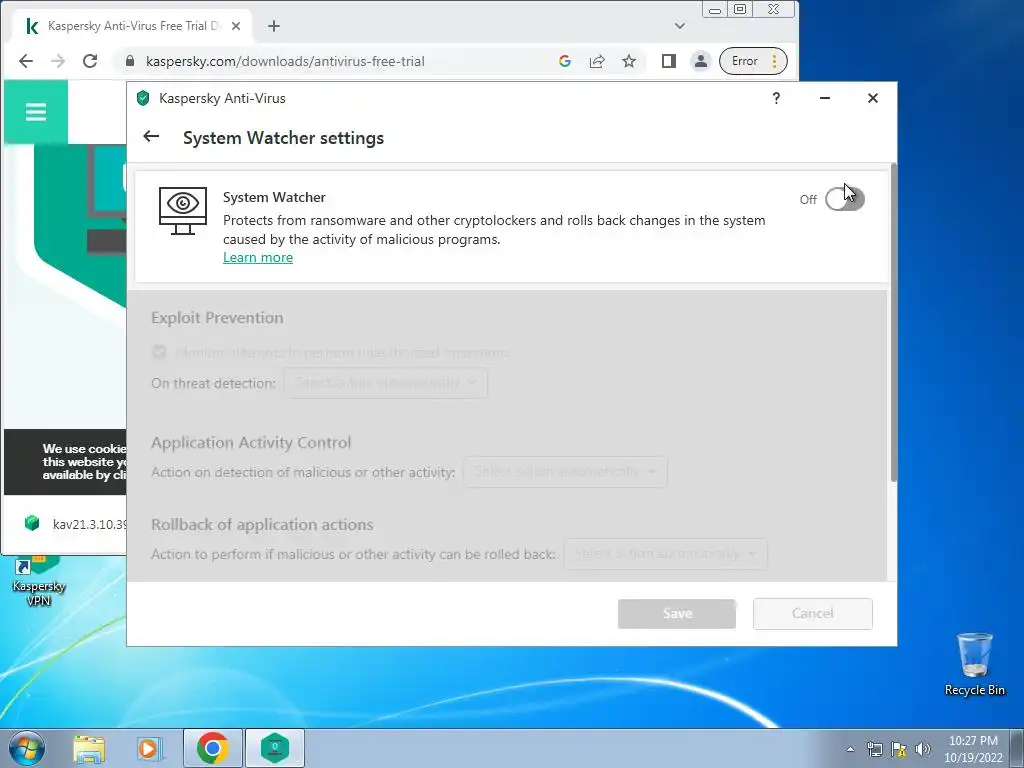Open the Action Center flag icon

pos(899,749)
